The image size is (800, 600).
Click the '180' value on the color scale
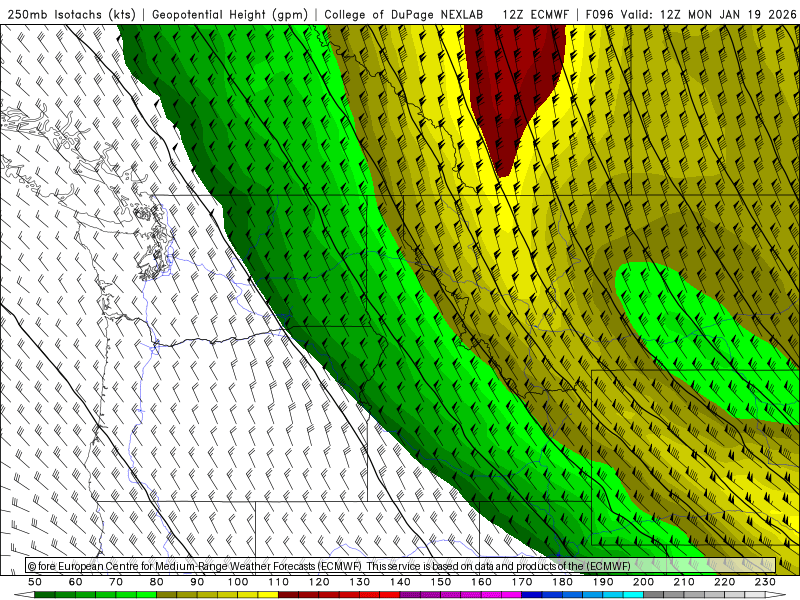[563, 582]
